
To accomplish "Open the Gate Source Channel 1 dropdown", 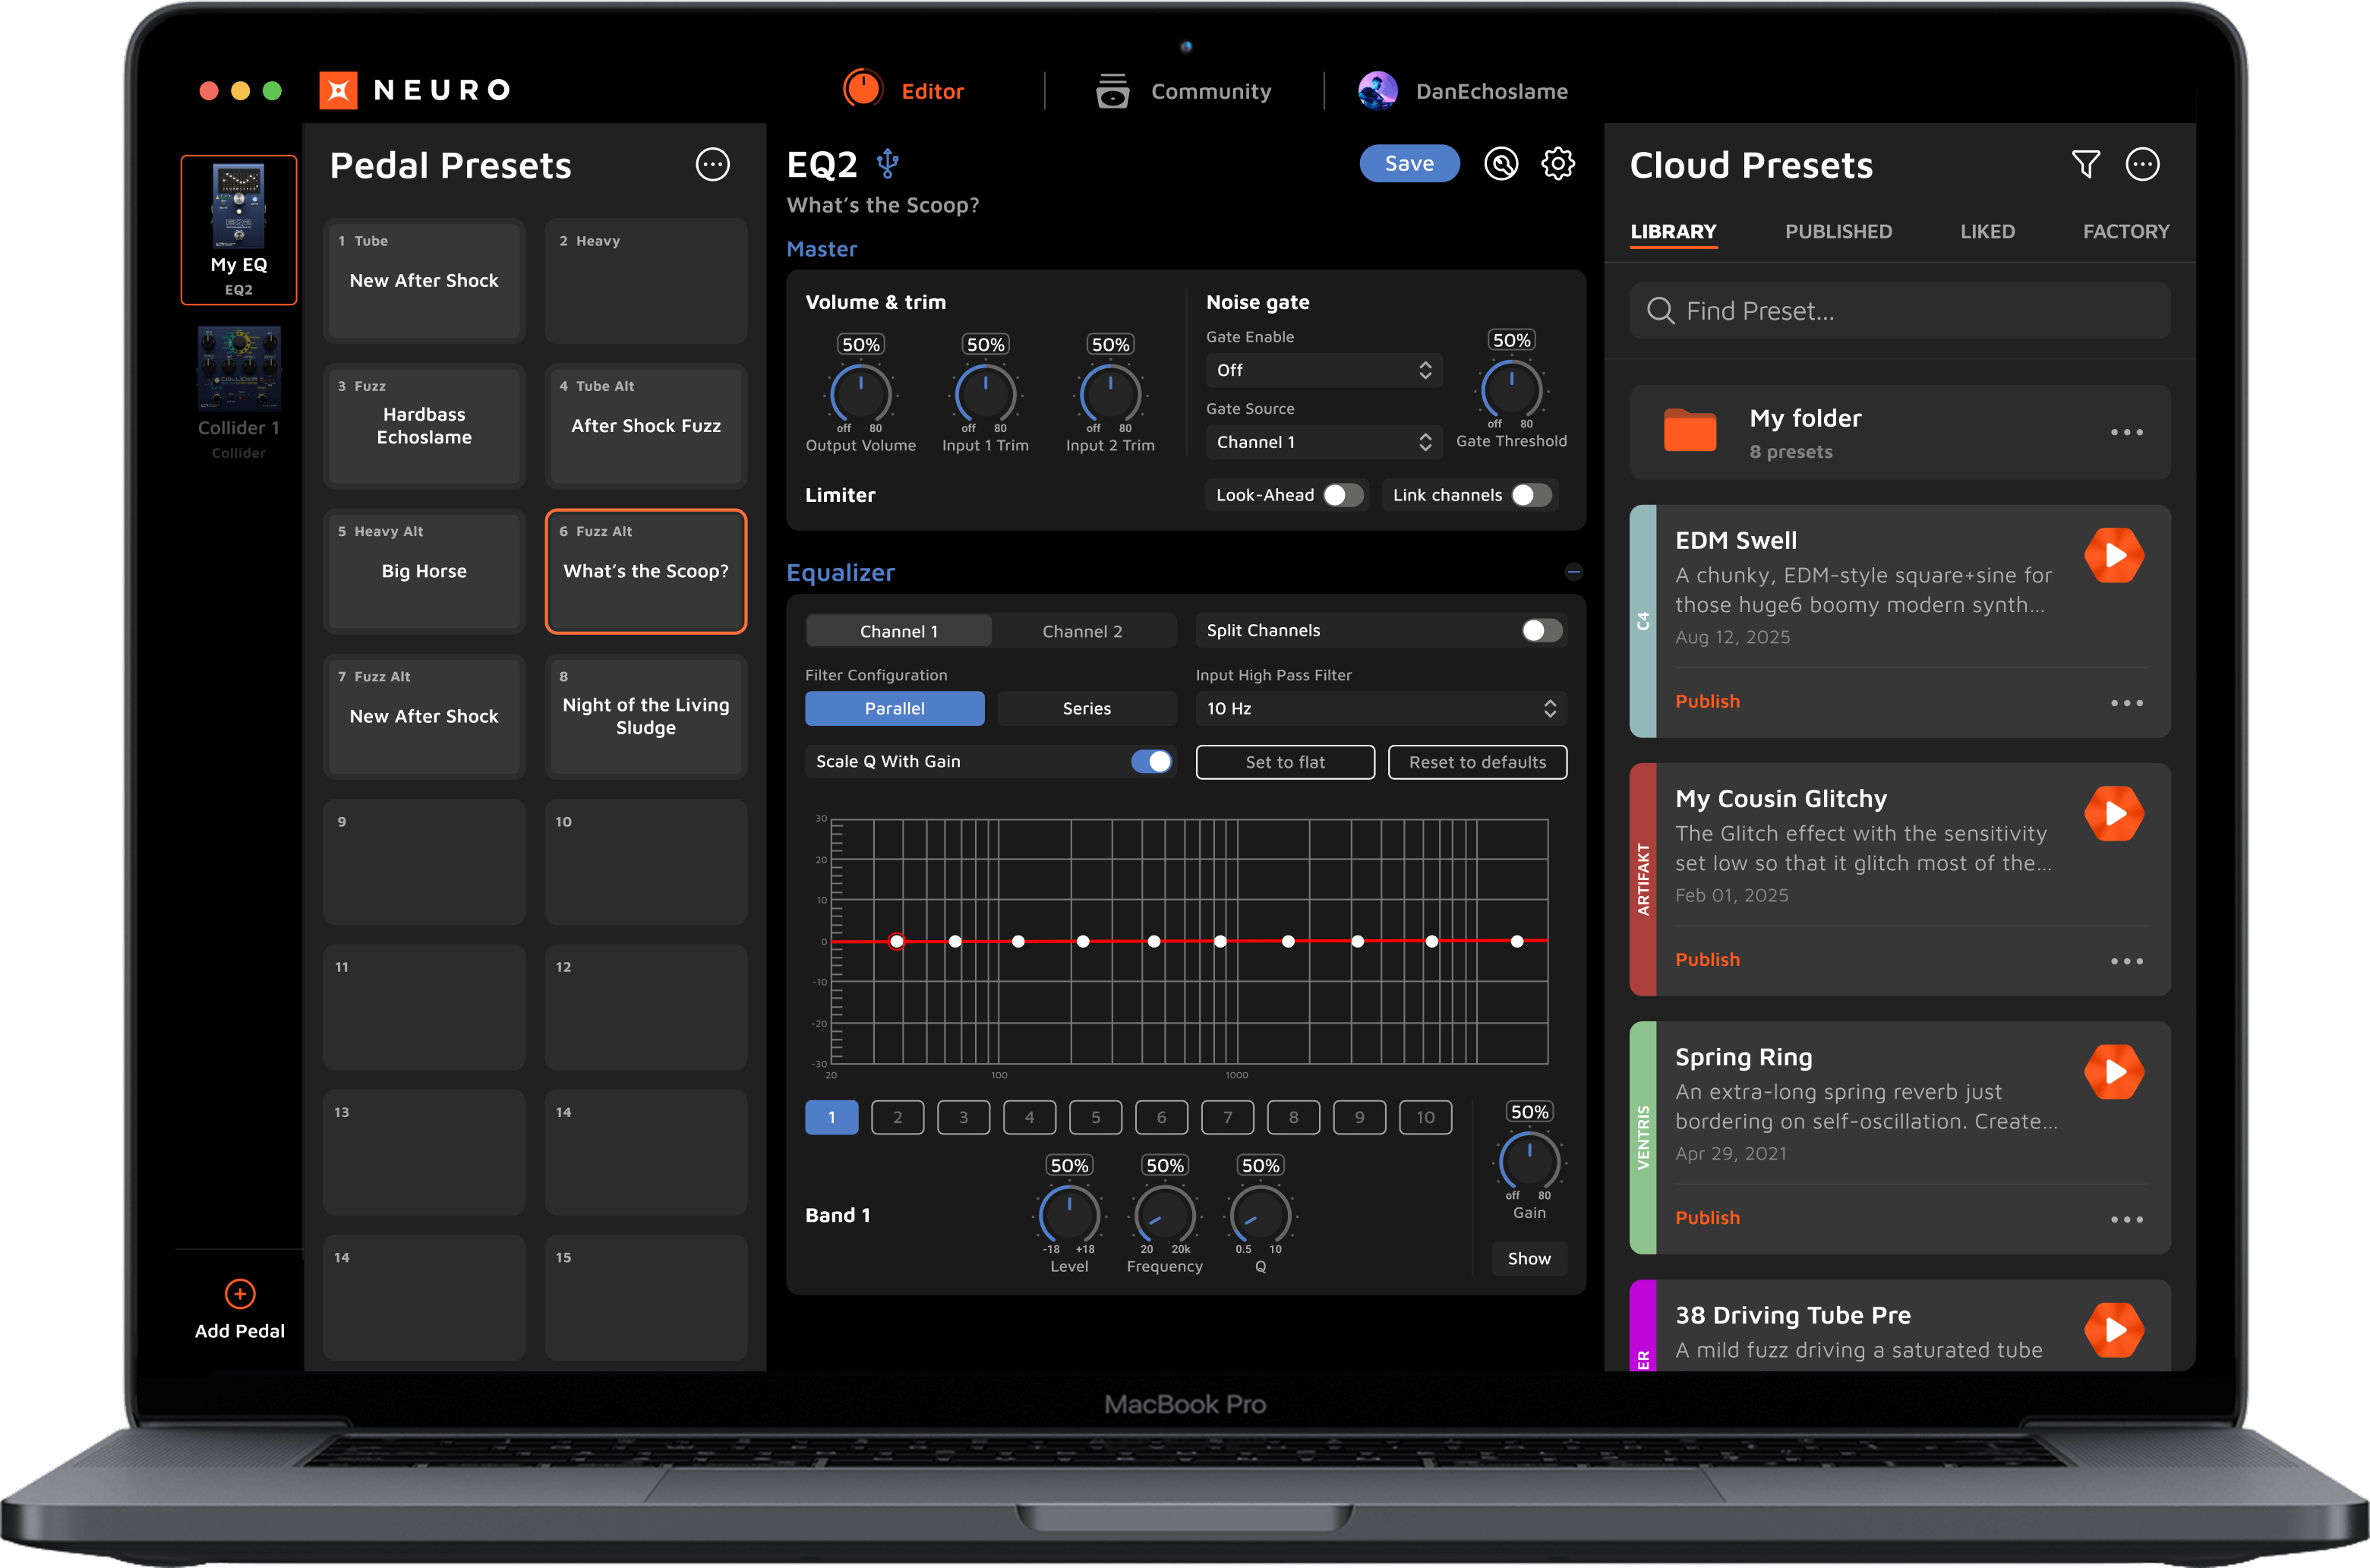I will (x=1322, y=441).
